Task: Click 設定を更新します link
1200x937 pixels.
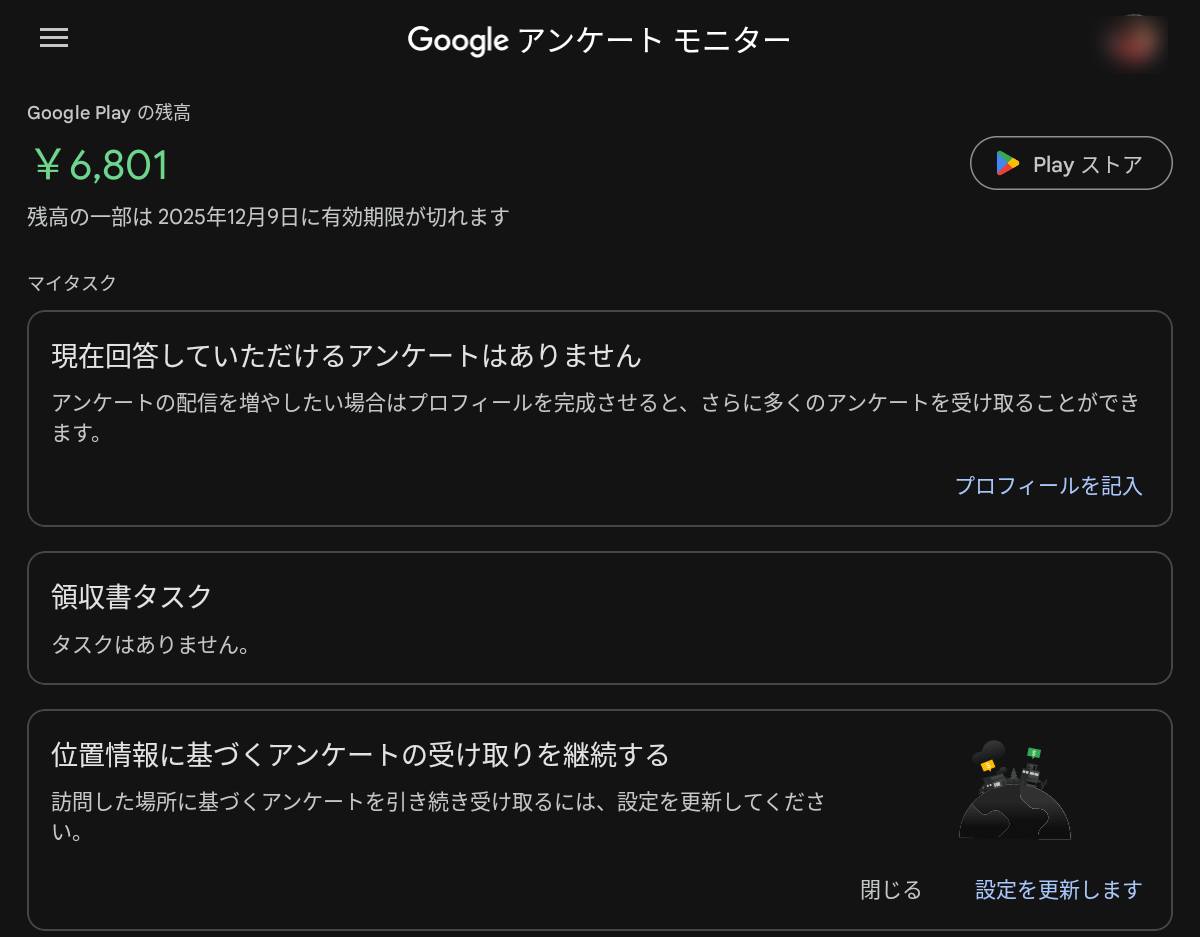Action: tap(1058, 890)
